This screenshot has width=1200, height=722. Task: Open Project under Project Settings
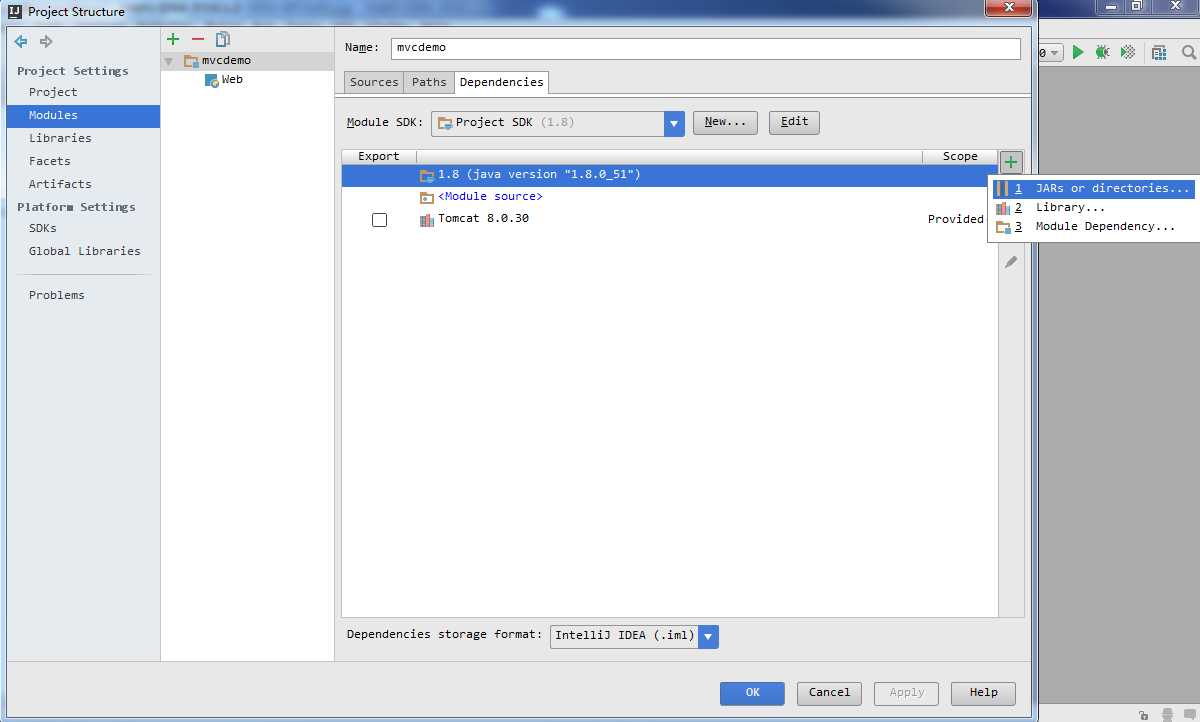53,92
